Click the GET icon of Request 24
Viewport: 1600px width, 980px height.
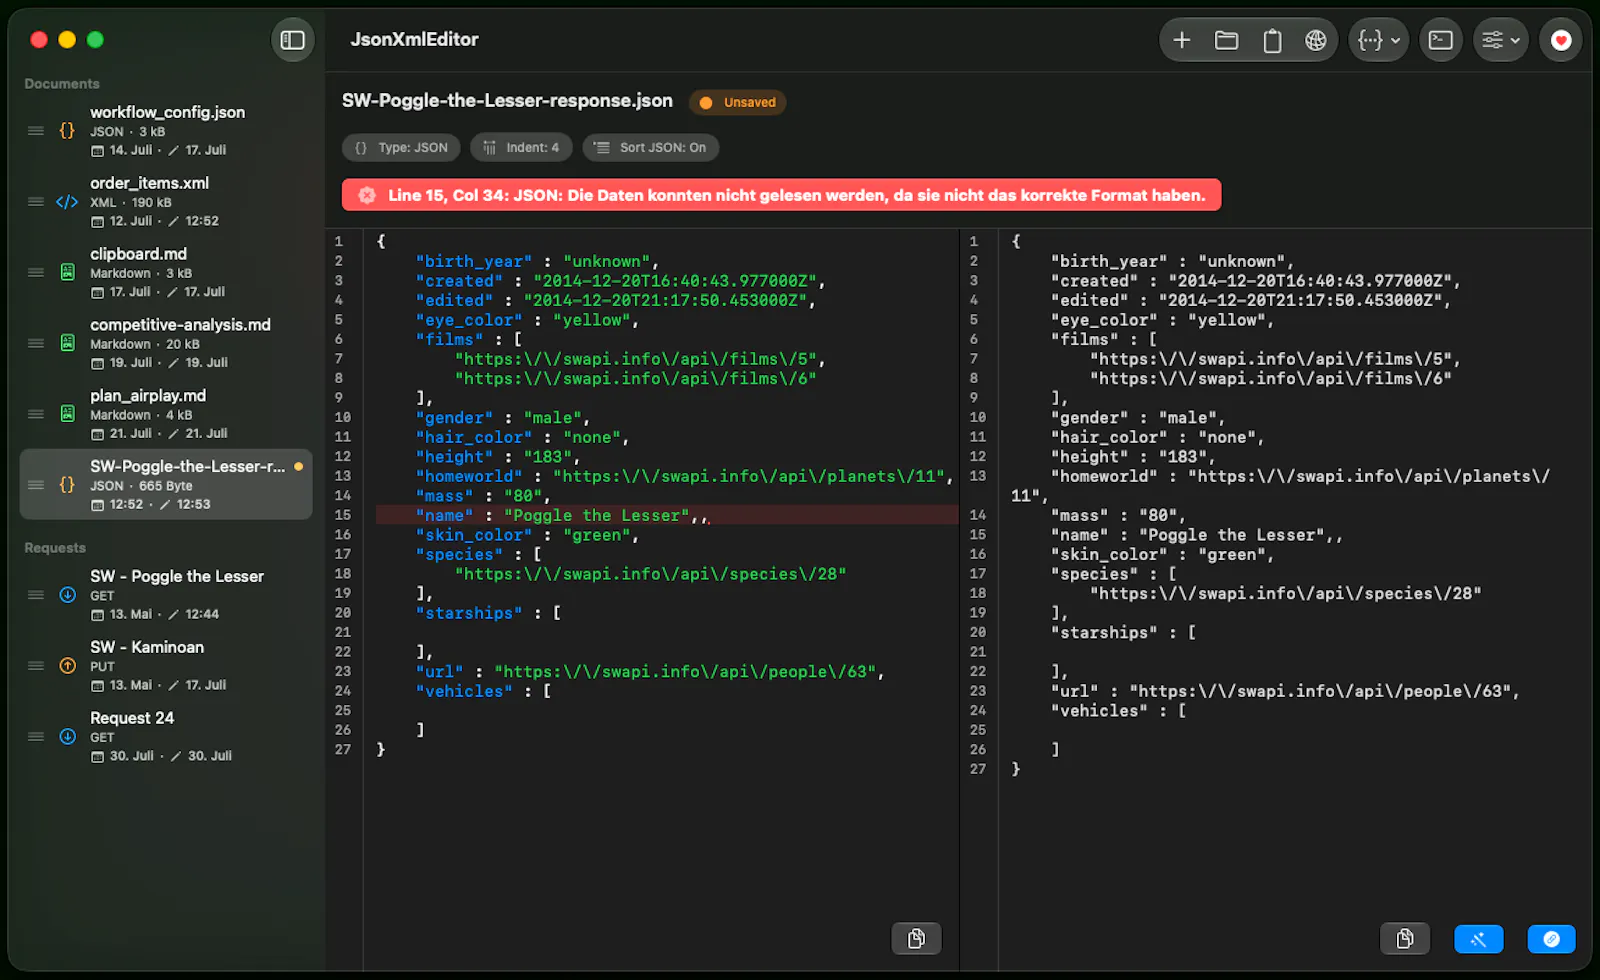point(67,737)
